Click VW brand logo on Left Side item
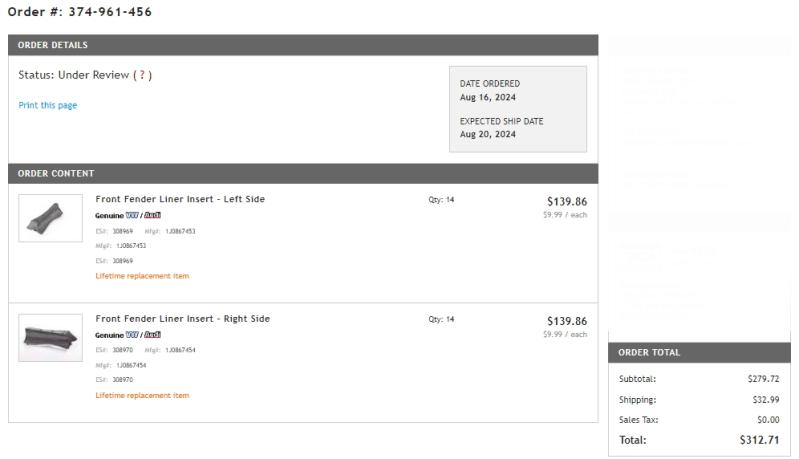 (132, 215)
